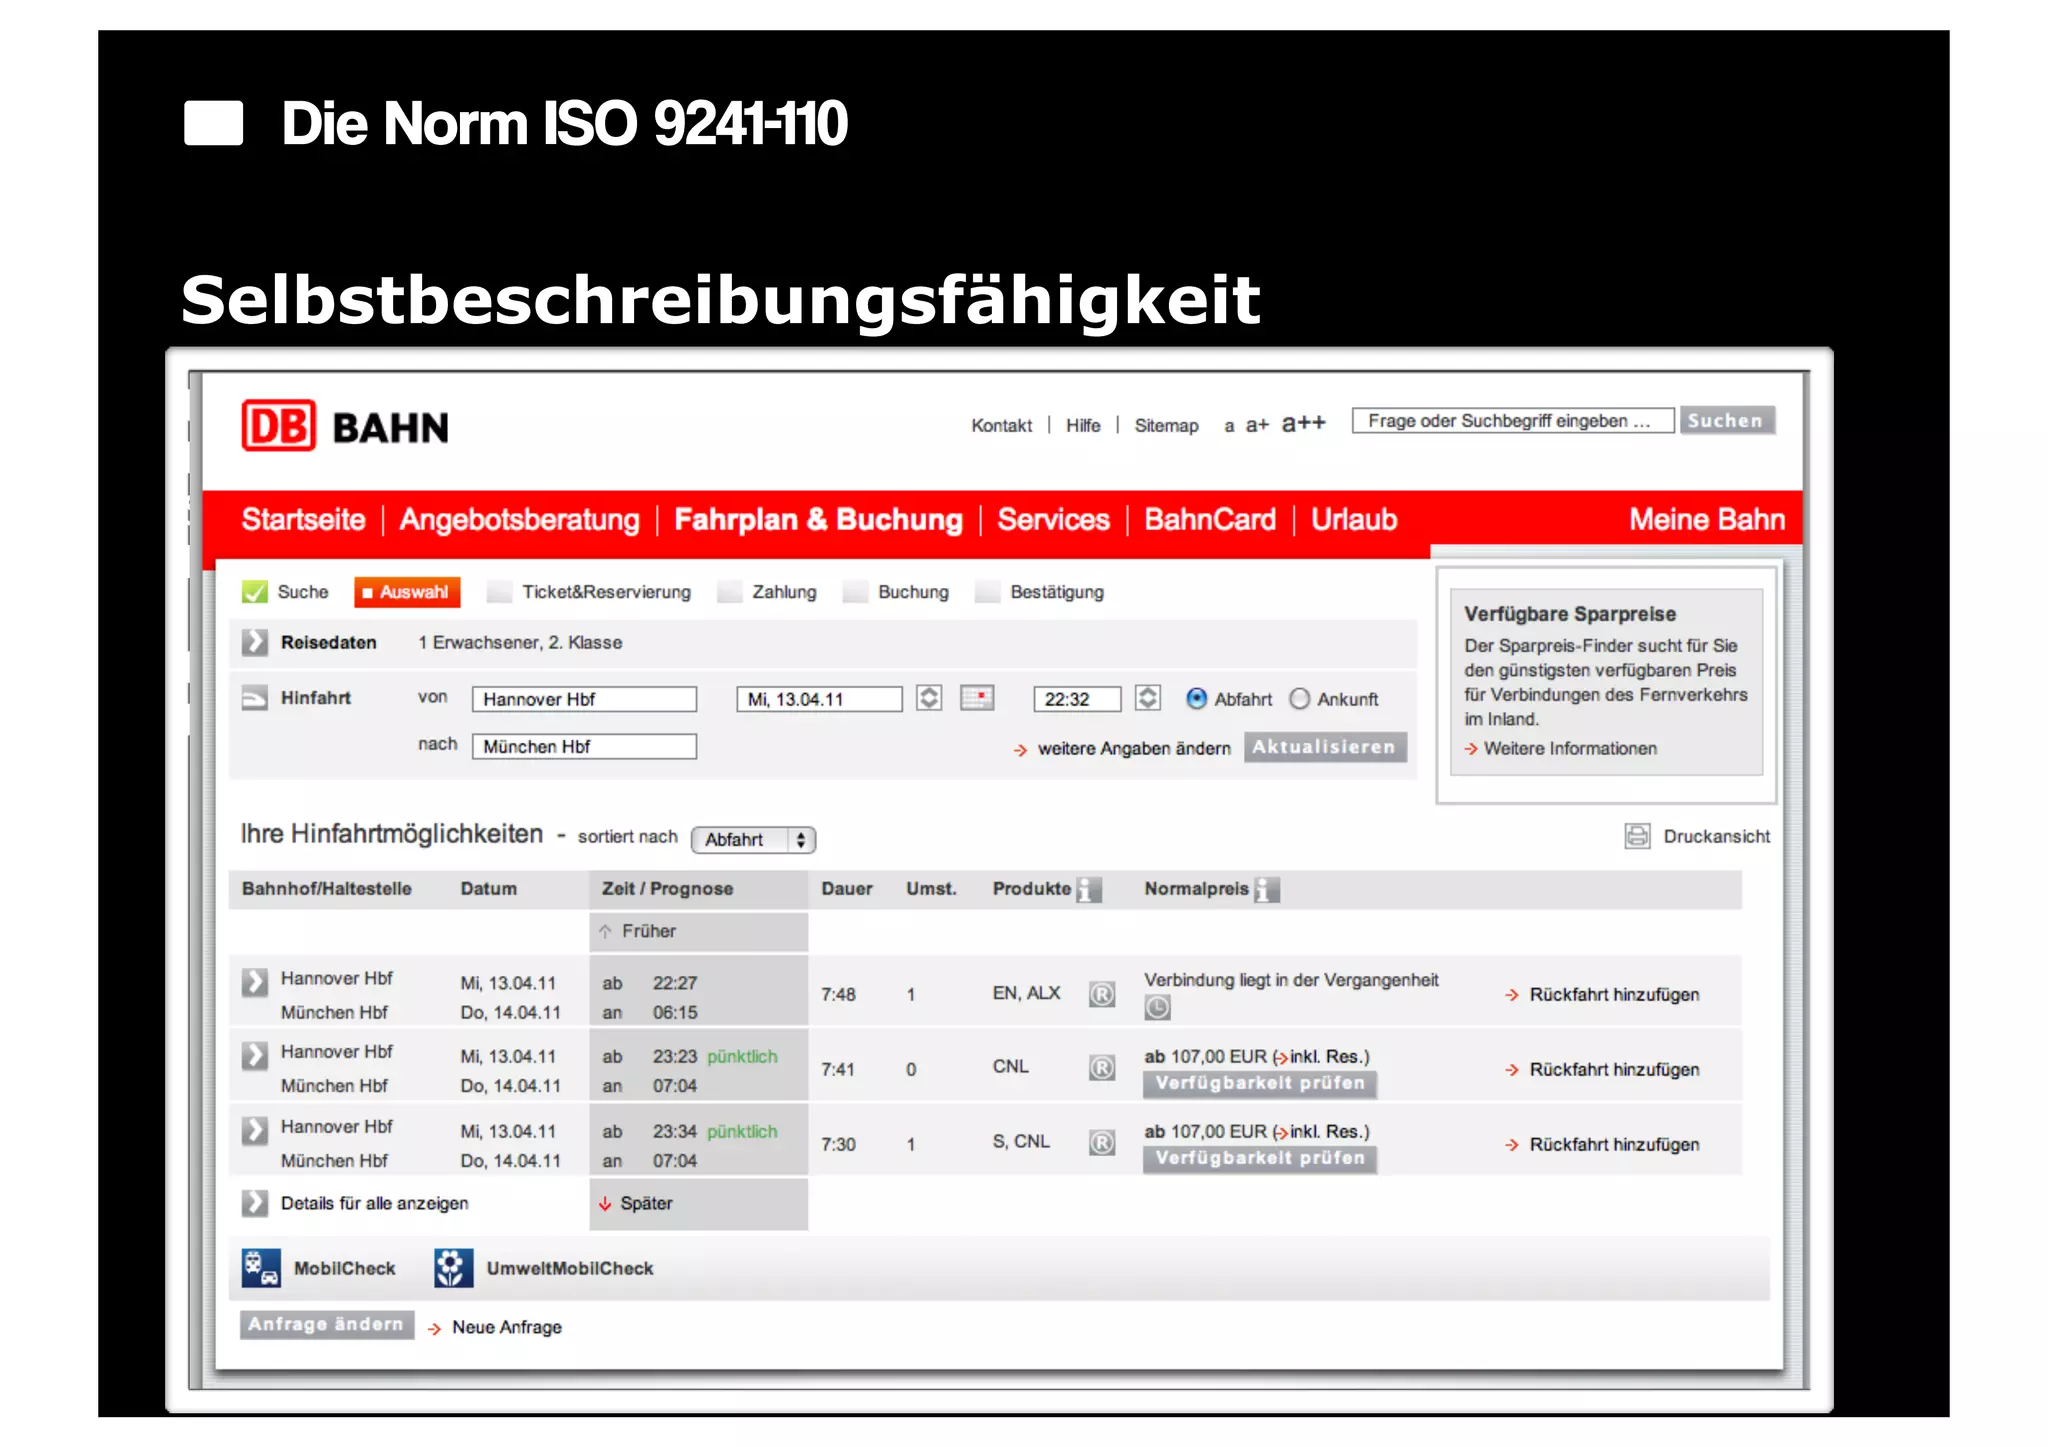The image size is (2048, 1447).
Task: Click the DB Bahn logo
Action: 345,426
